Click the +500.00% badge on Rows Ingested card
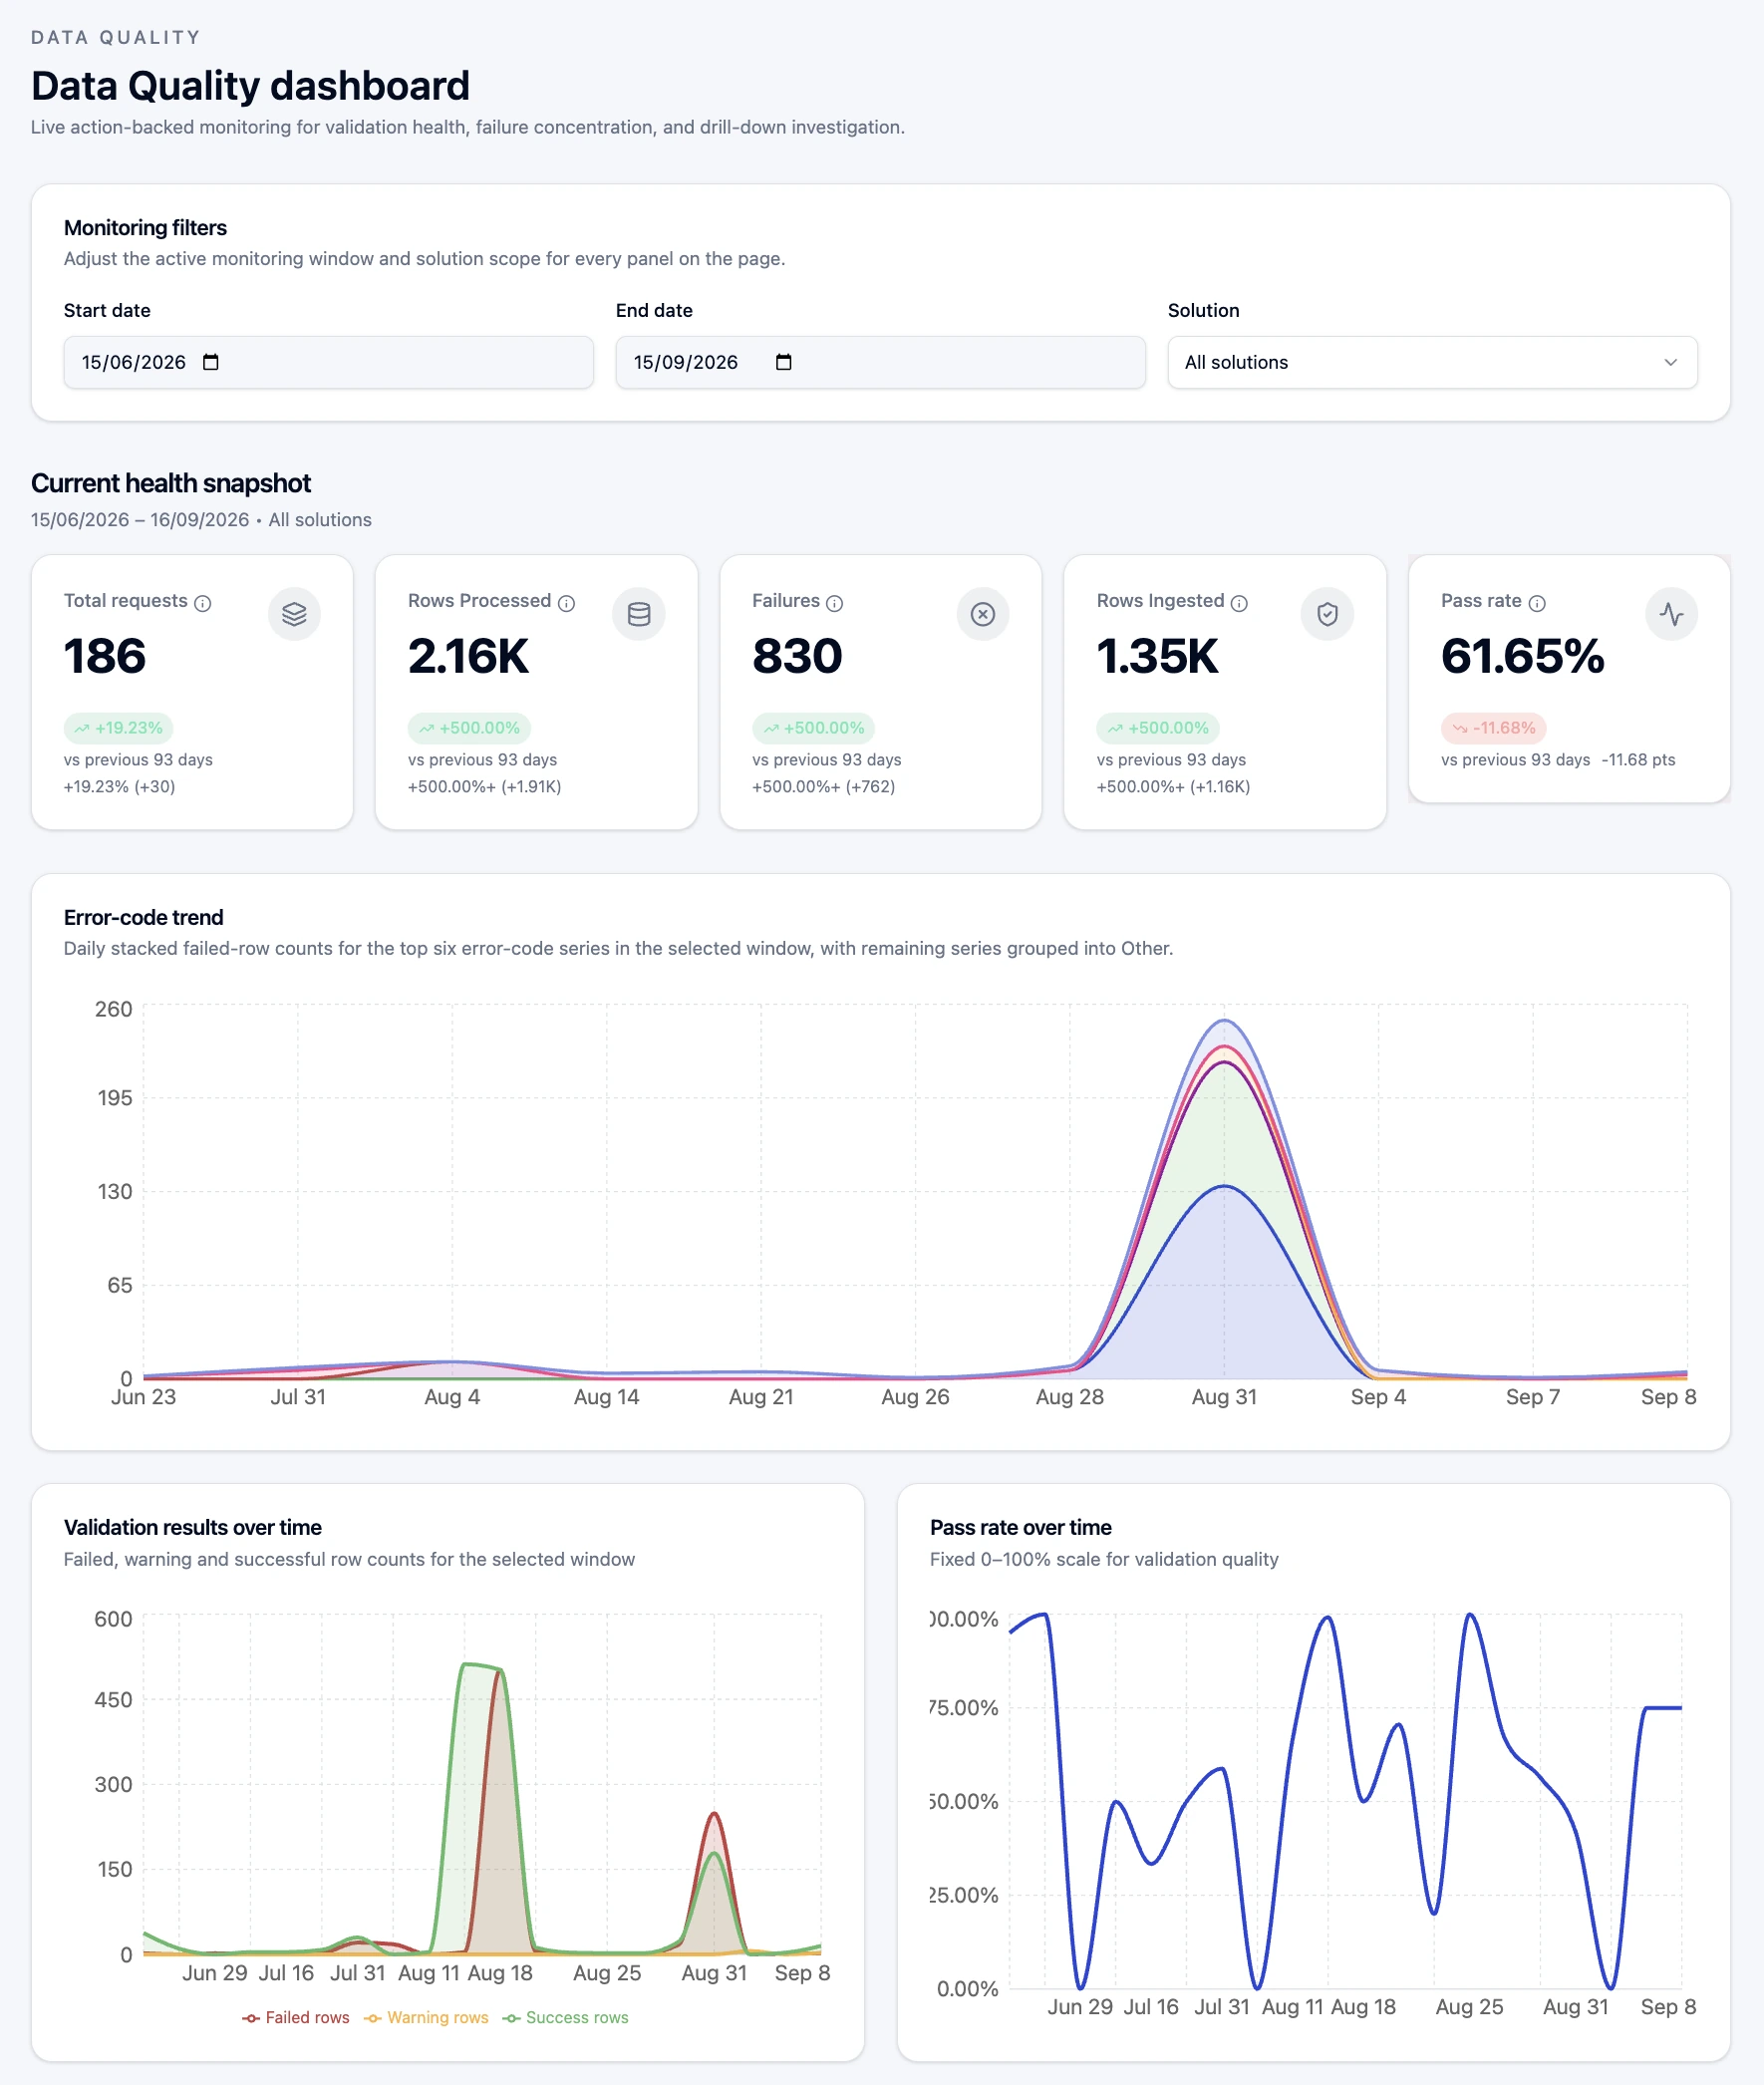Screen dimensions: 1764x2085 [1158, 728]
